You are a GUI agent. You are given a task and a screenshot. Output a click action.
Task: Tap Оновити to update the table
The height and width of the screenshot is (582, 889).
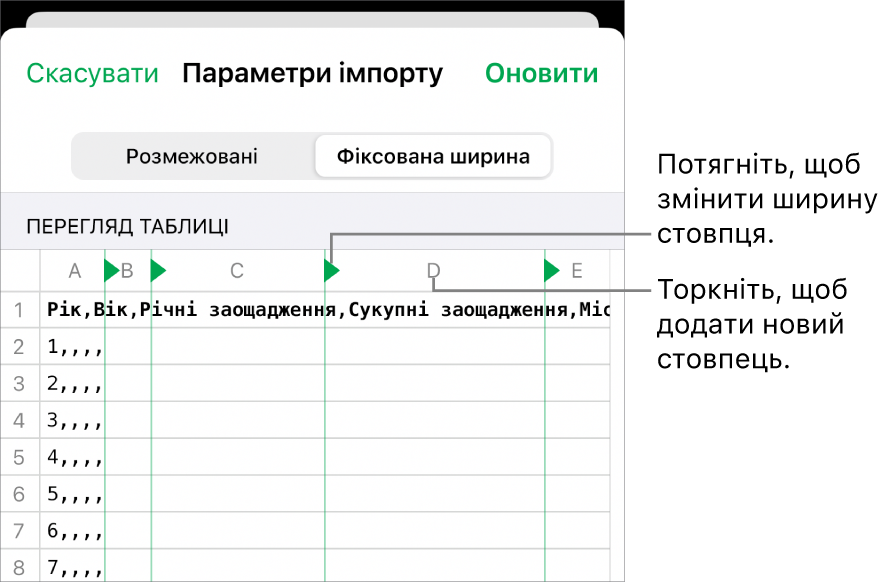541,74
